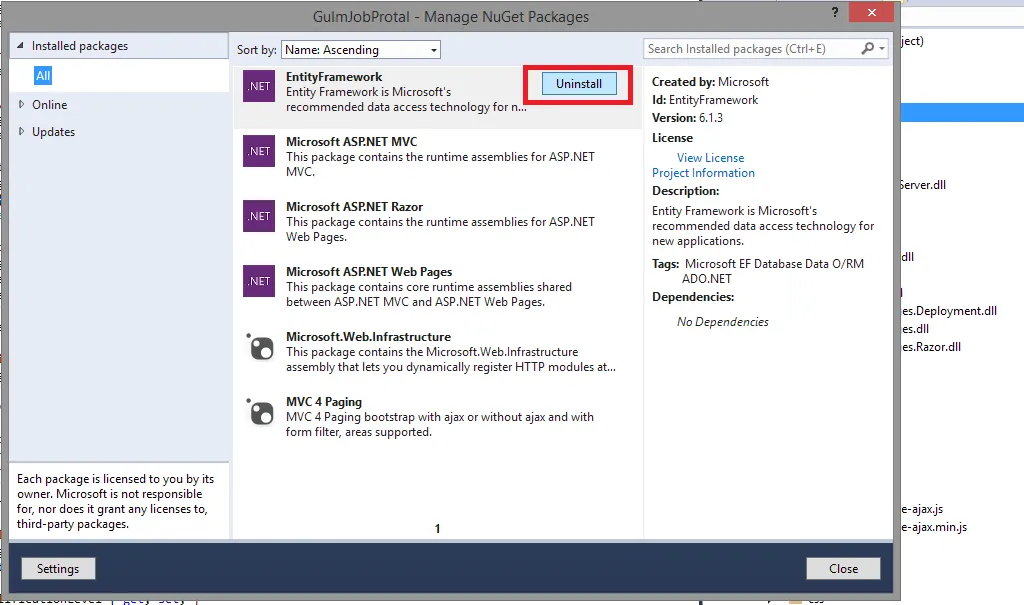Click the Microsoft ASP.NET Web Pages icon
1024x605 pixels.
[x=259, y=281]
